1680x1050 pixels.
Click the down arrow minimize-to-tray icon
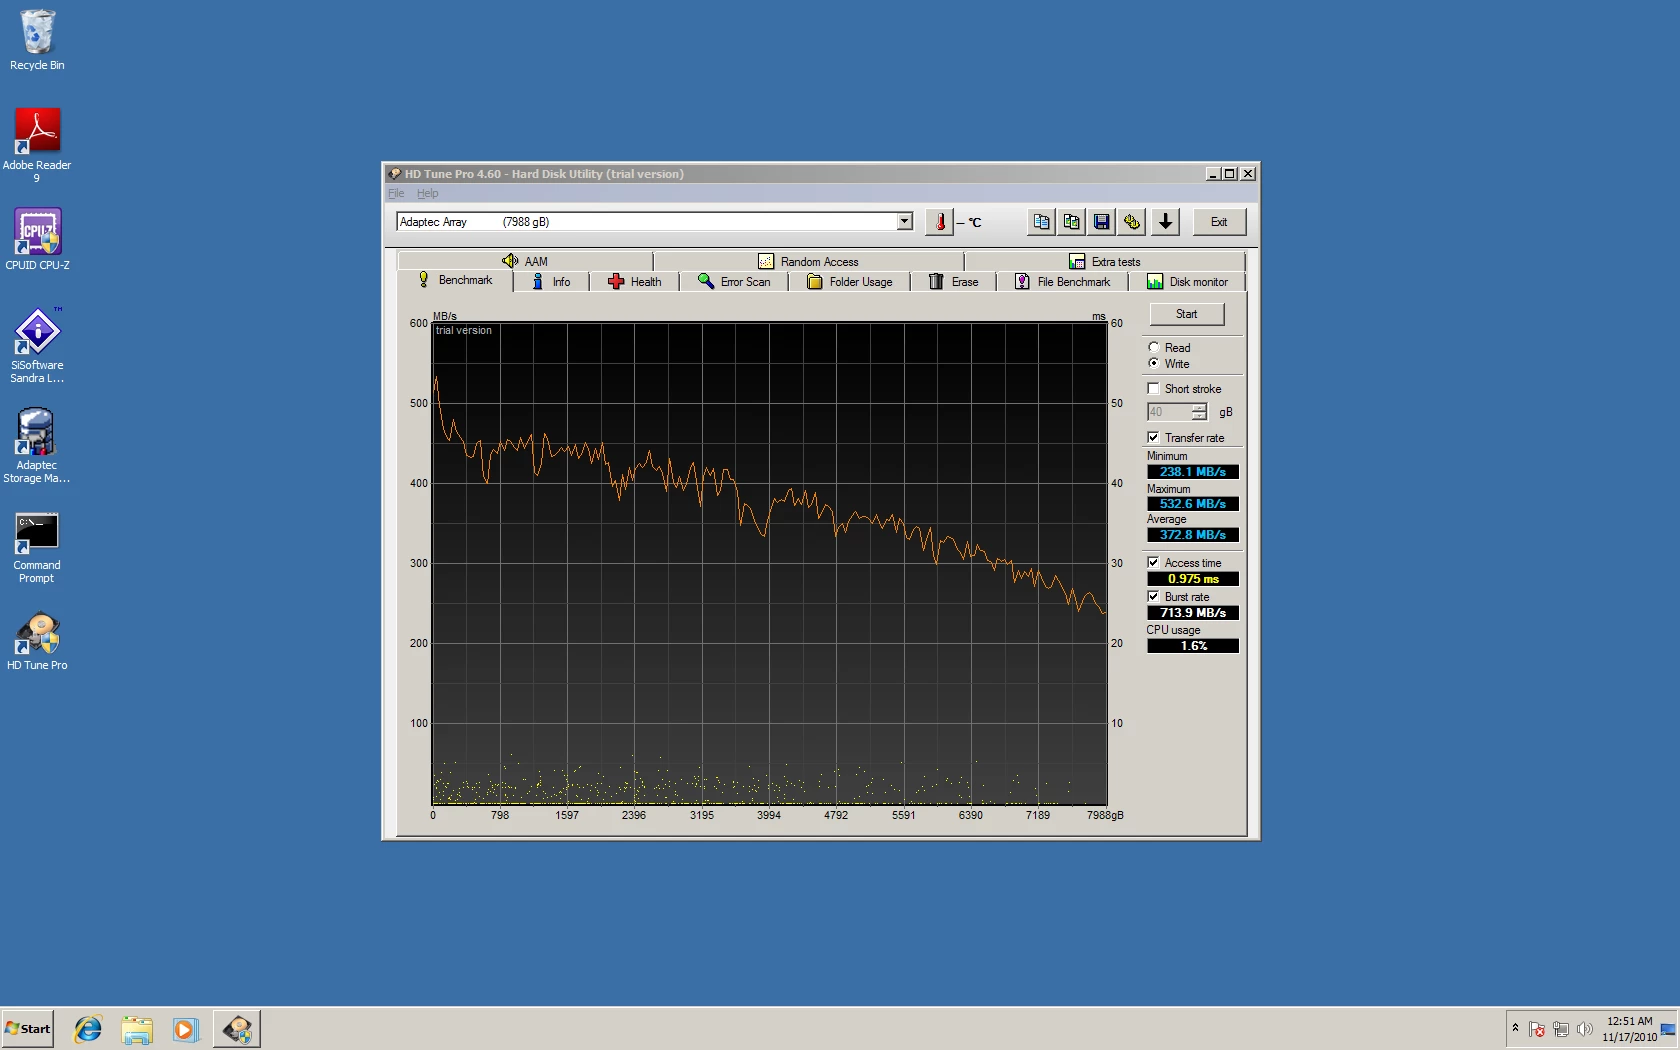(1165, 222)
